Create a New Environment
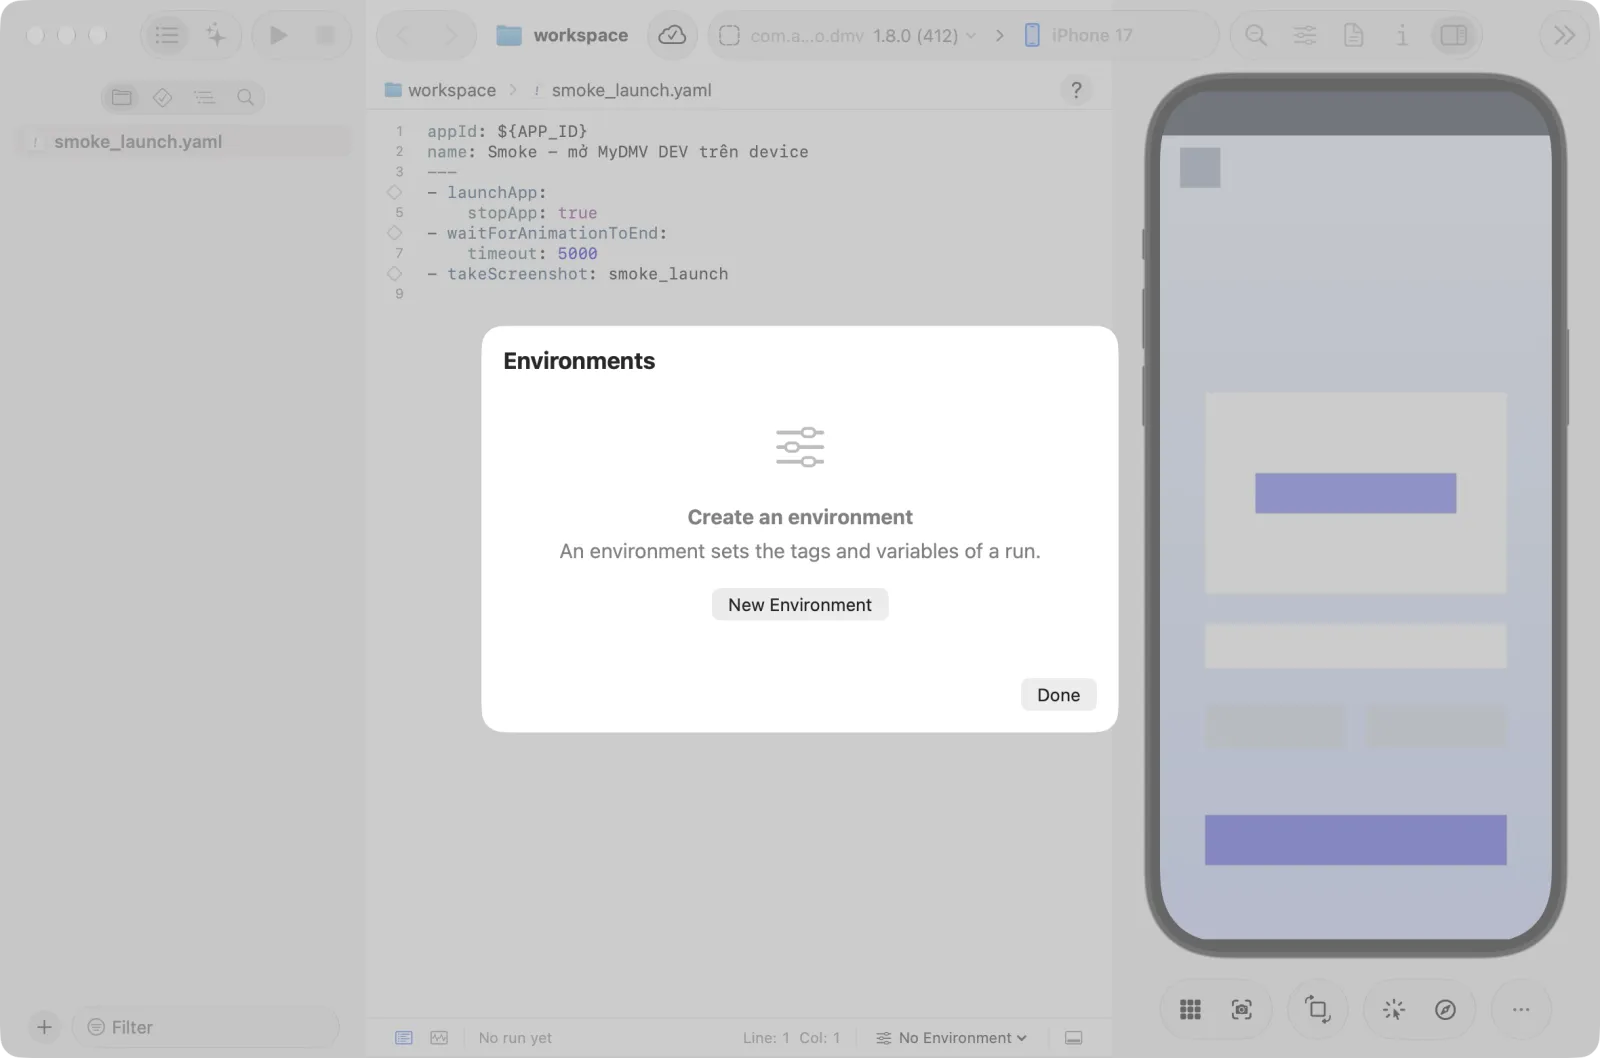This screenshot has height=1058, width=1600. pyautogui.click(x=799, y=604)
